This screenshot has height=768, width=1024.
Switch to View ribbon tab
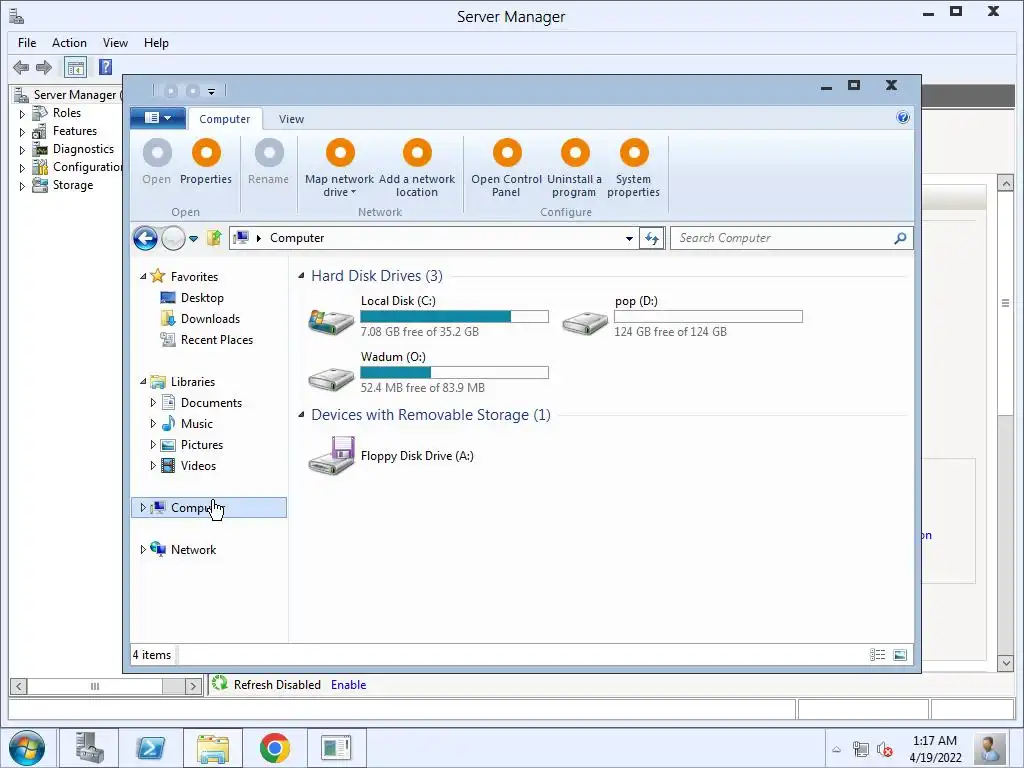[291, 119]
